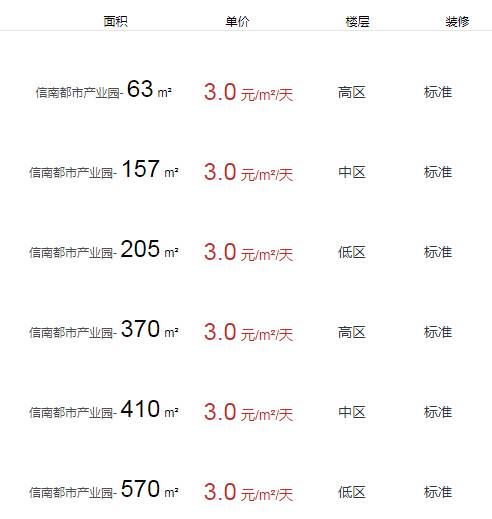Open the 信南都市产业园- 157 m² listing
This screenshot has height=519, width=492.
point(104,170)
